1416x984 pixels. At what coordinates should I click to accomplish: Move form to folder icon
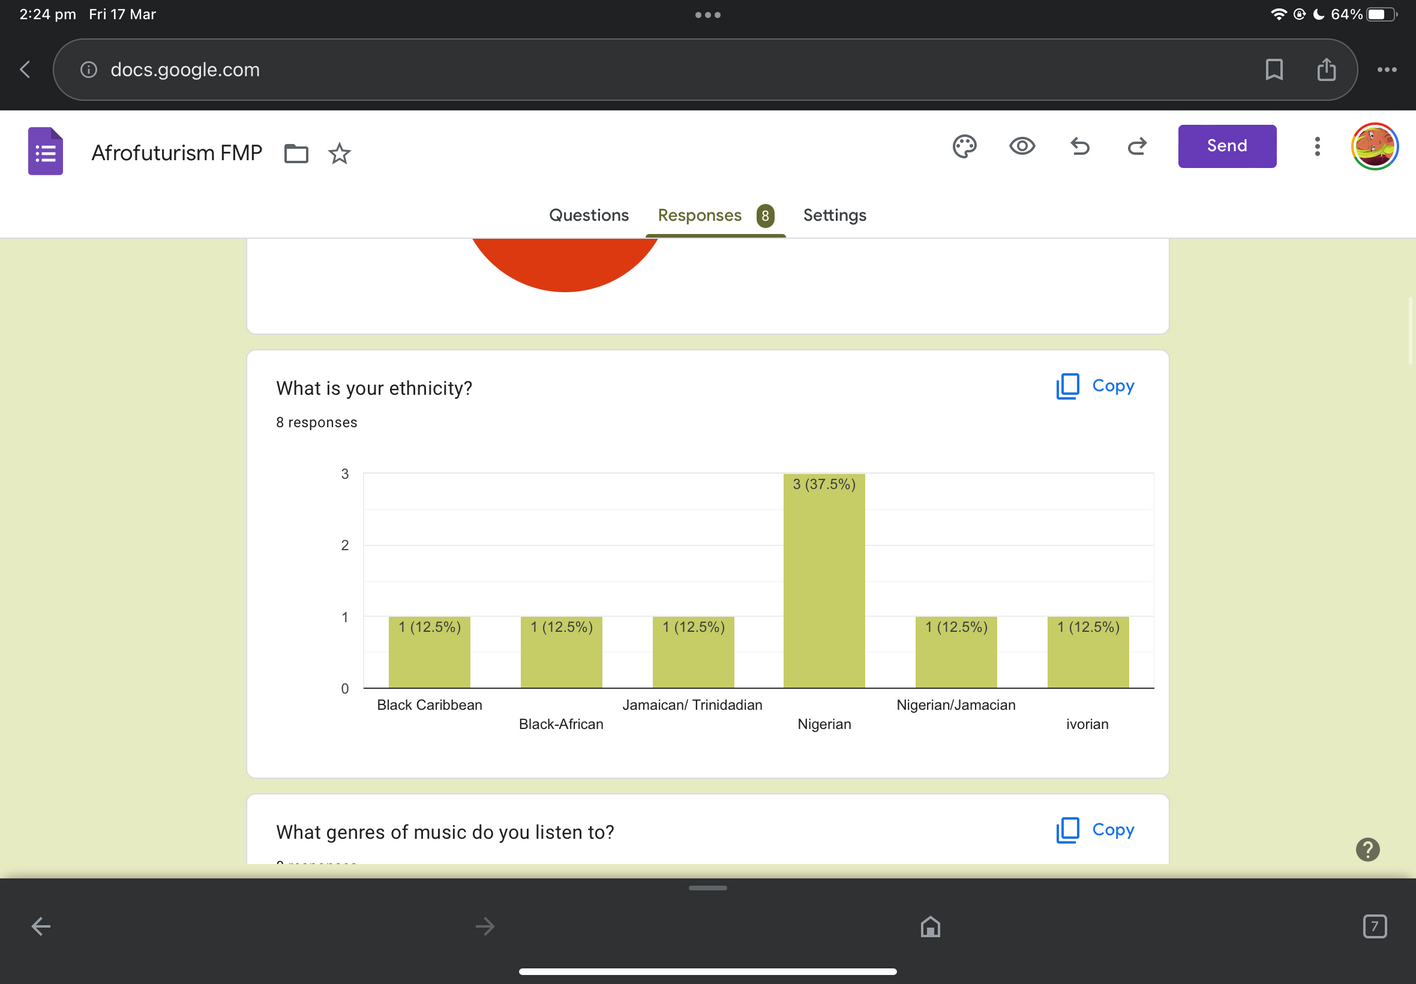click(296, 154)
